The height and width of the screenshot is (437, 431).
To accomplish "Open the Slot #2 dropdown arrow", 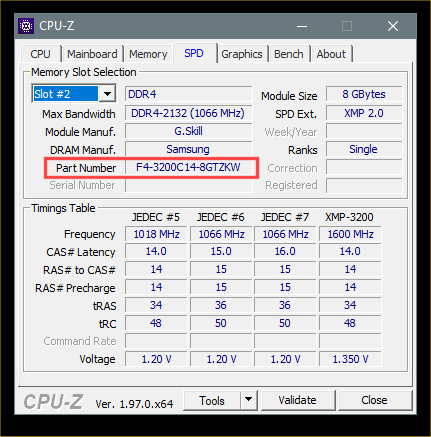I will click(x=107, y=94).
